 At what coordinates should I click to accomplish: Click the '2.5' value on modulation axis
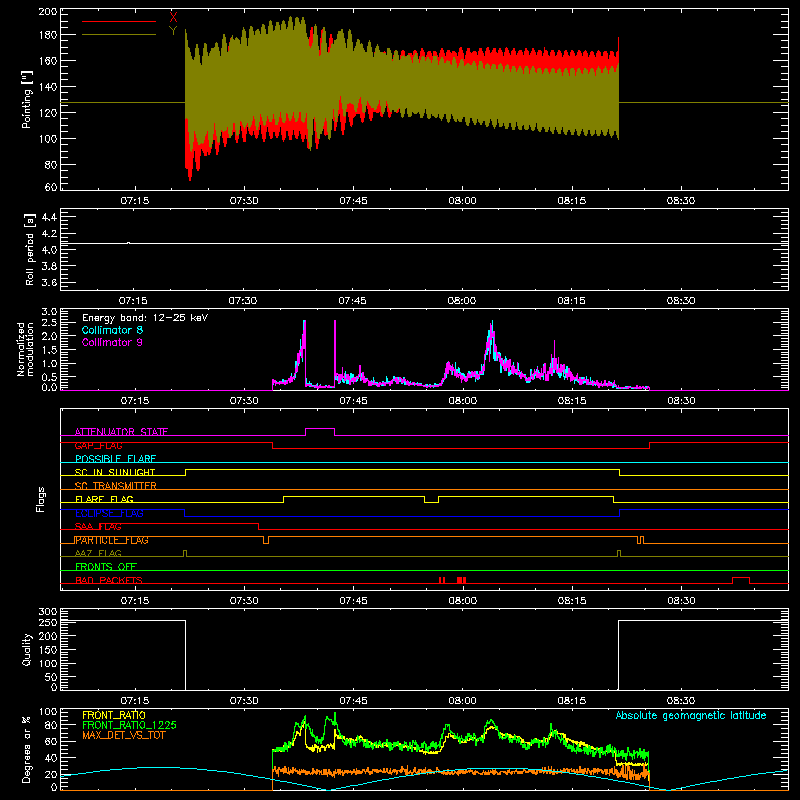[x=49, y=322]
